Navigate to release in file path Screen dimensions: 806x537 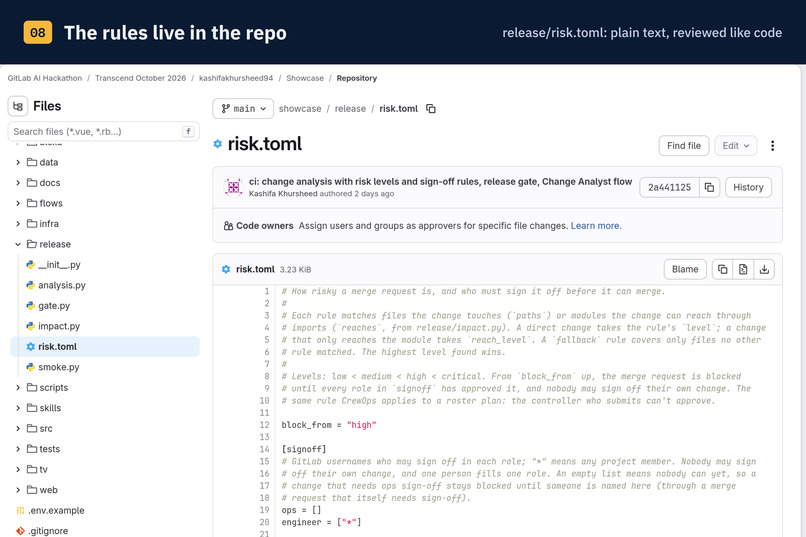click(350, 108)
